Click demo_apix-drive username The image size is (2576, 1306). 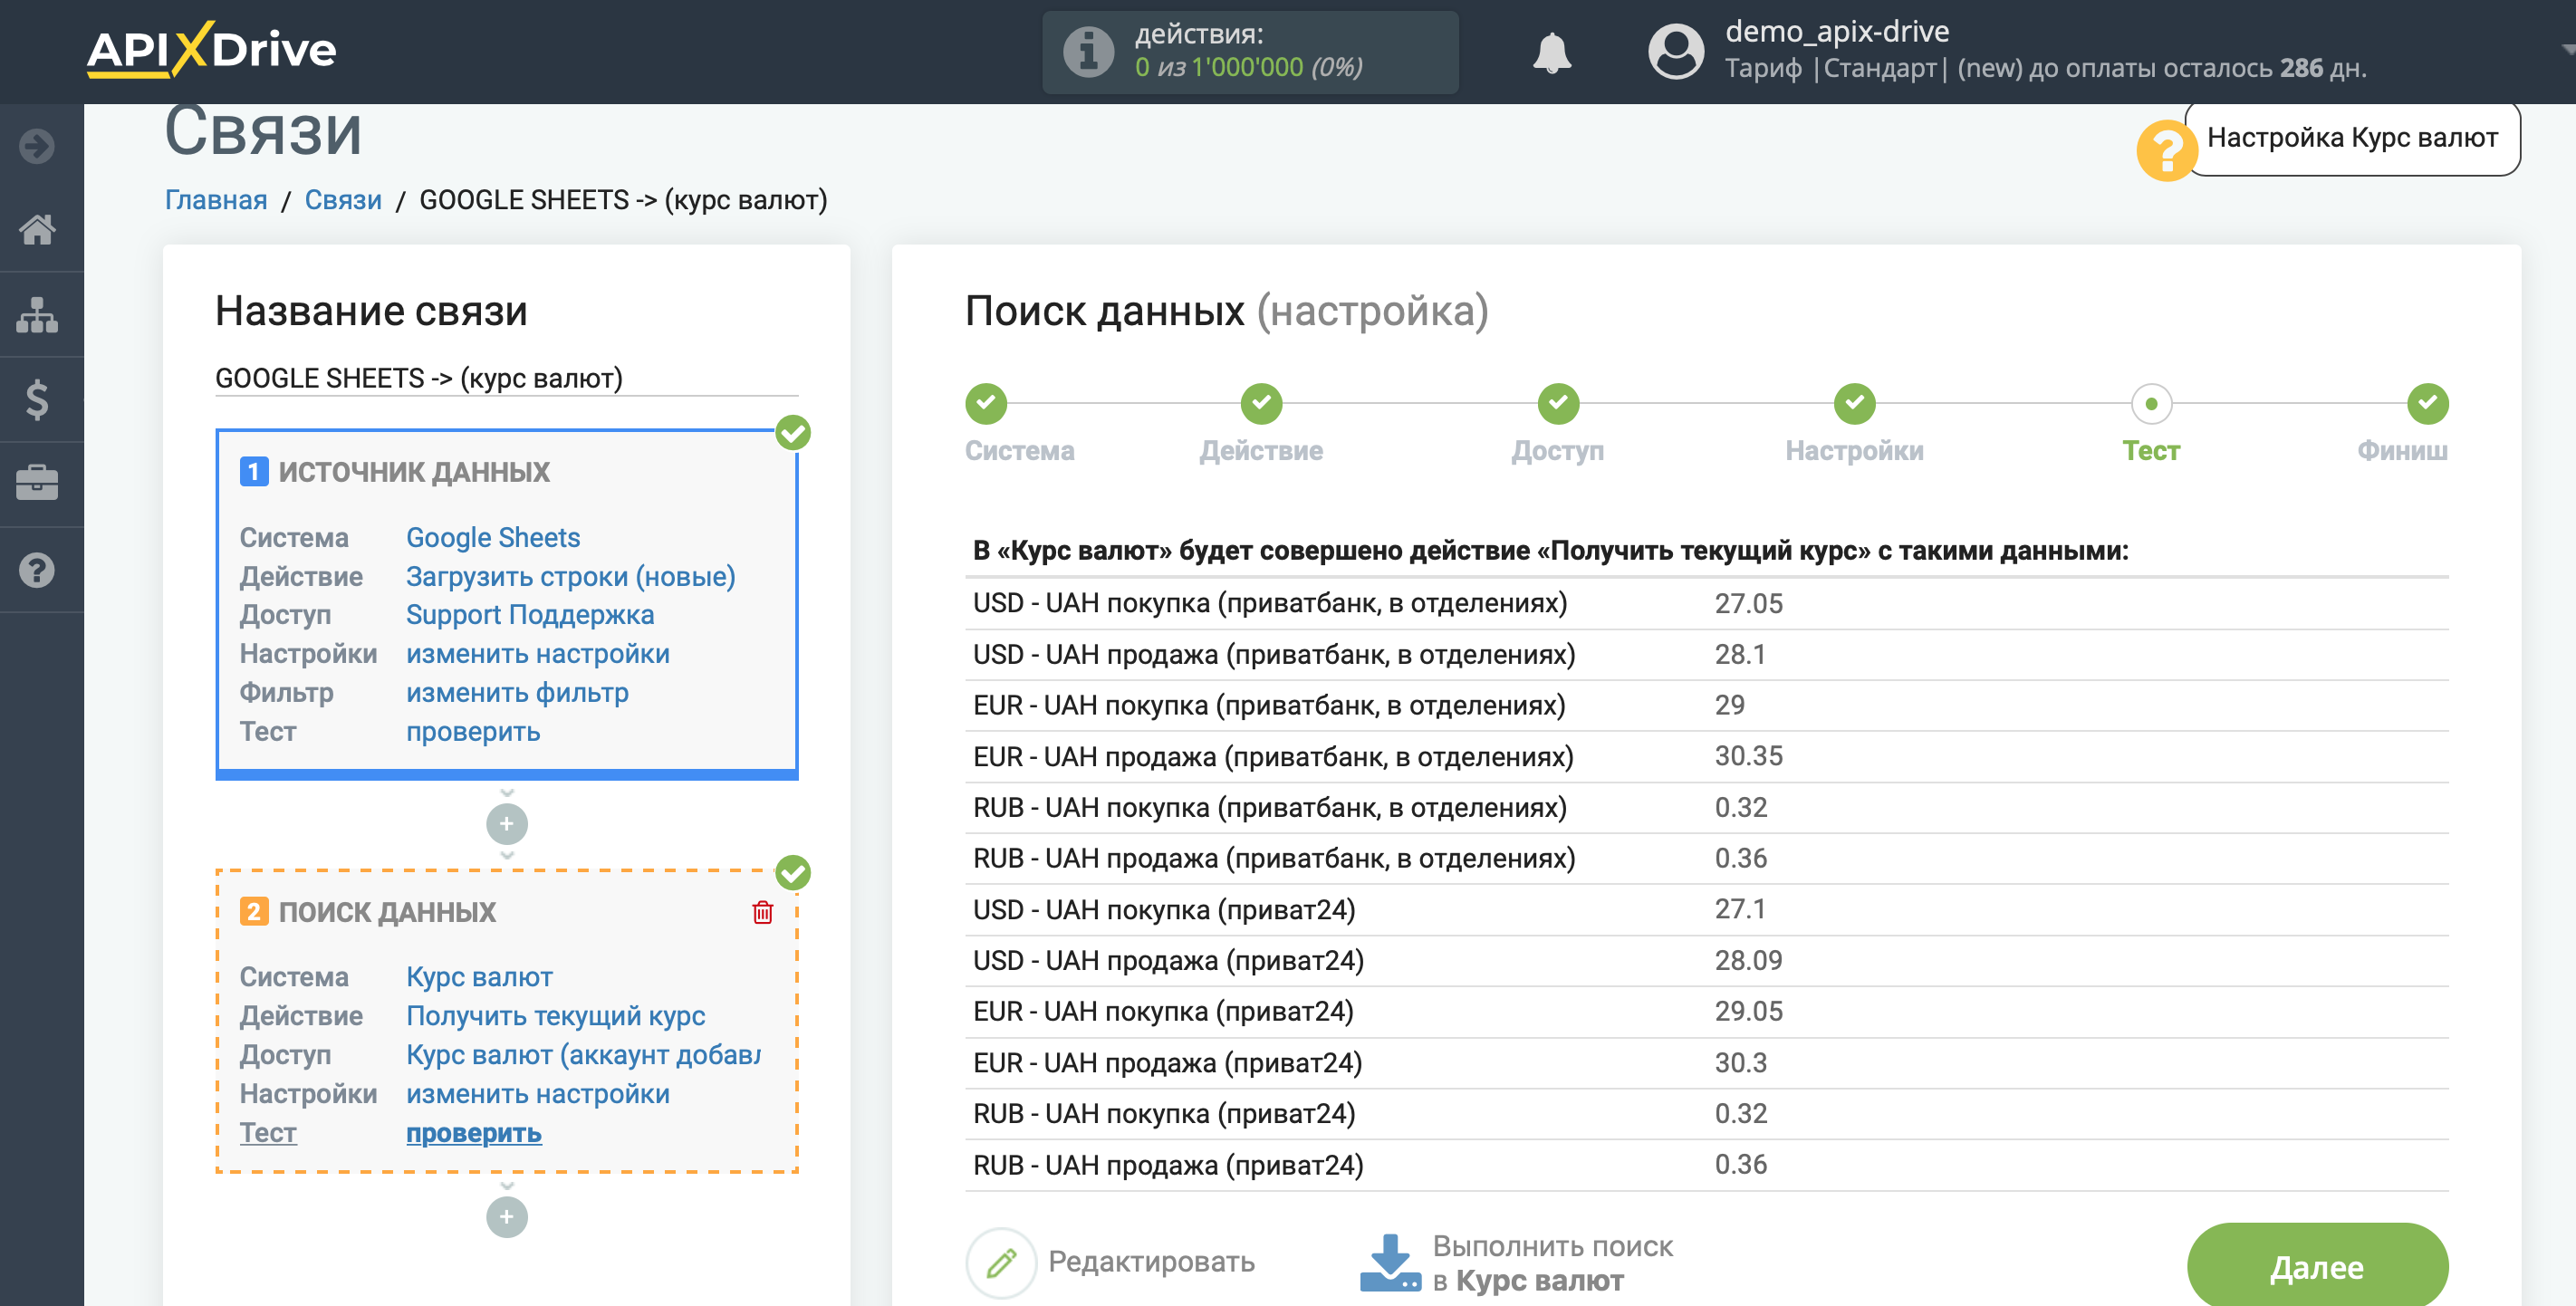tap(1837, 32)
